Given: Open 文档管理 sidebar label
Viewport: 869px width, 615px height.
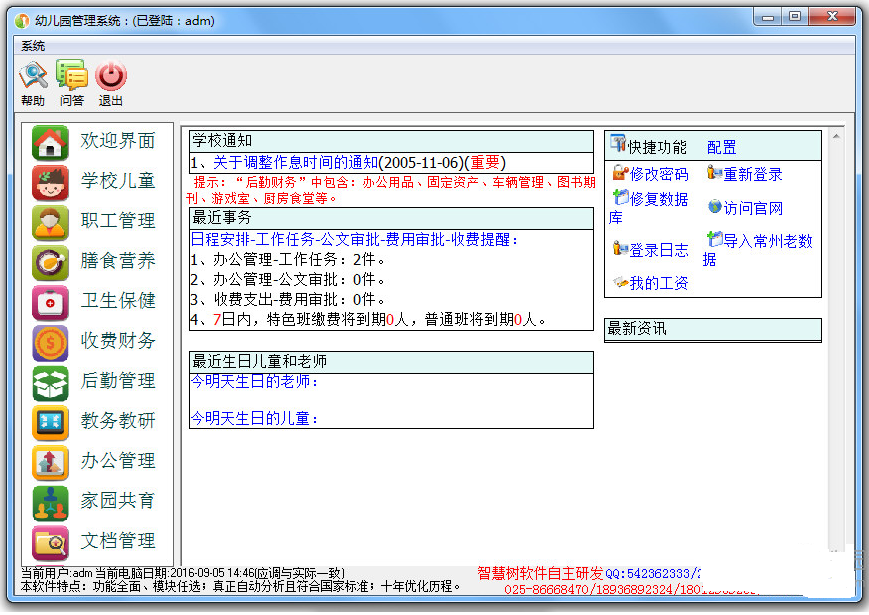Looking at the screenshot, I should coord(117,540).
